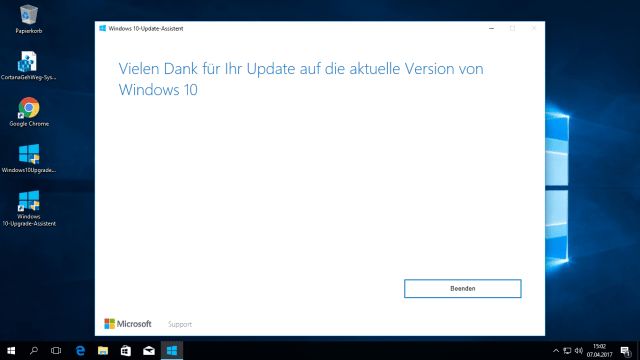Click the "Vielen Dank für Ihr Update" heading
This screenshot has height=360, width=640.
point(301,79)
